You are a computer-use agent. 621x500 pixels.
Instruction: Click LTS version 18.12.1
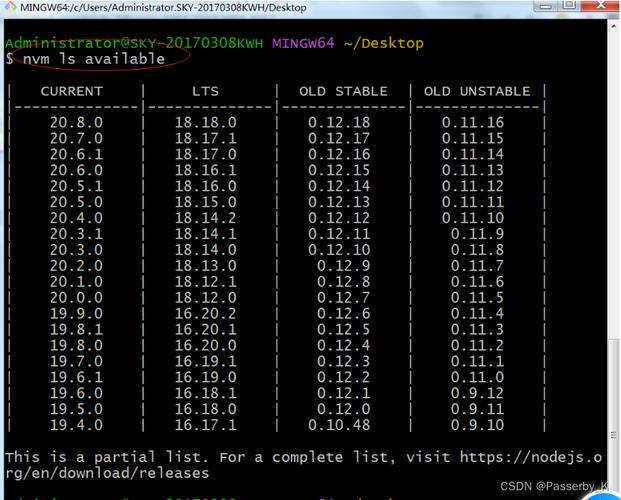206,282
